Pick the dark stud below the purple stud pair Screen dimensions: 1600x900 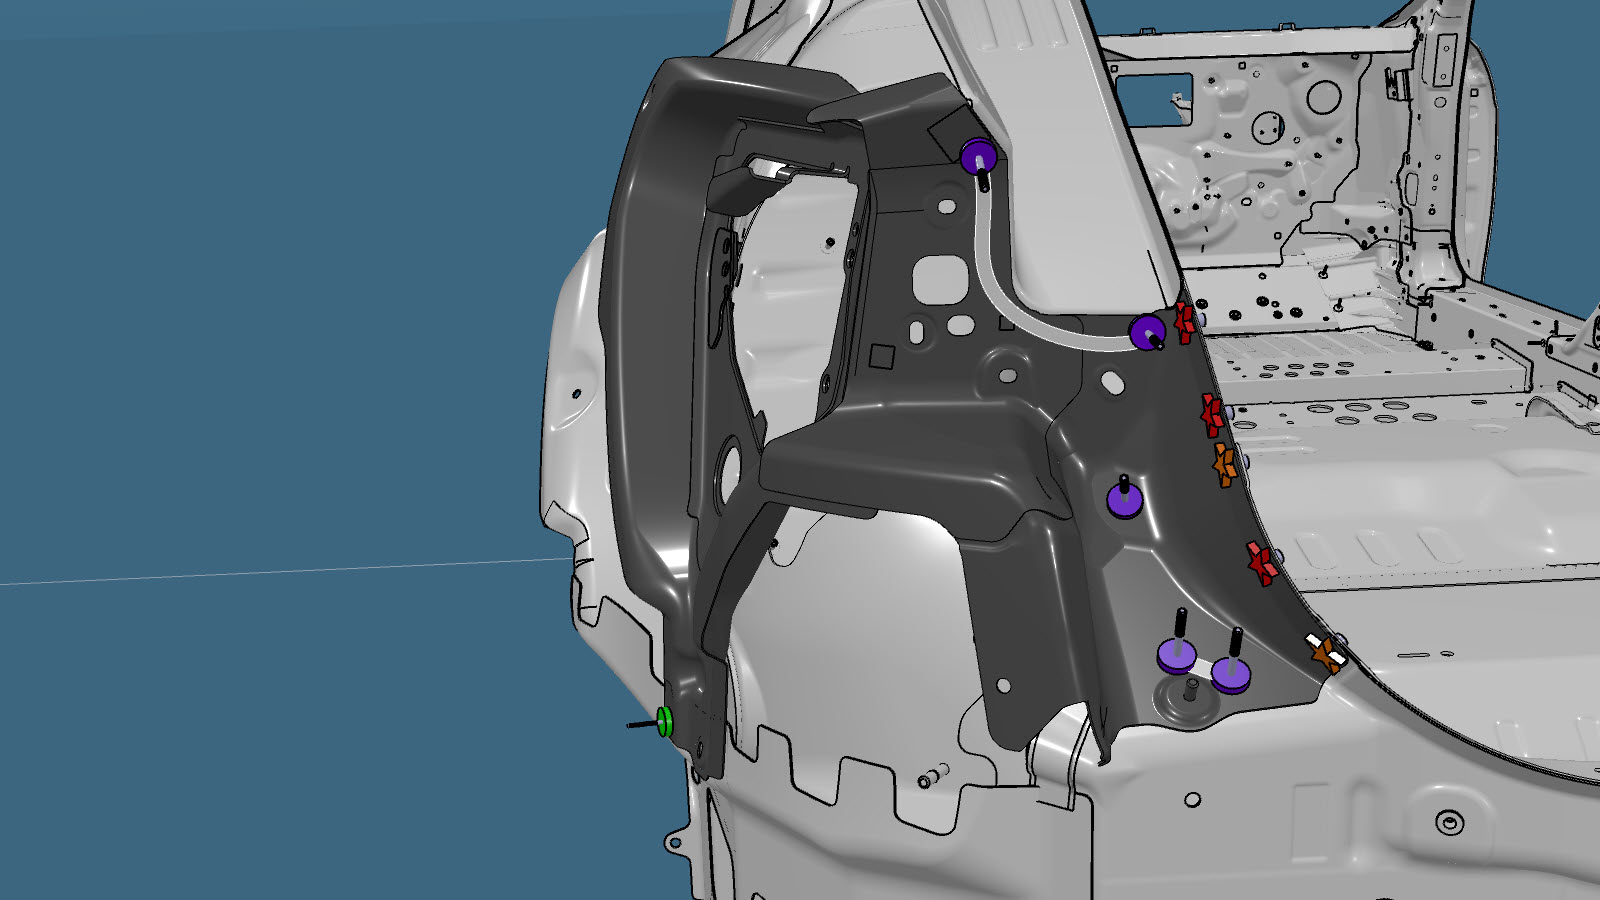tap(1191, 690)
